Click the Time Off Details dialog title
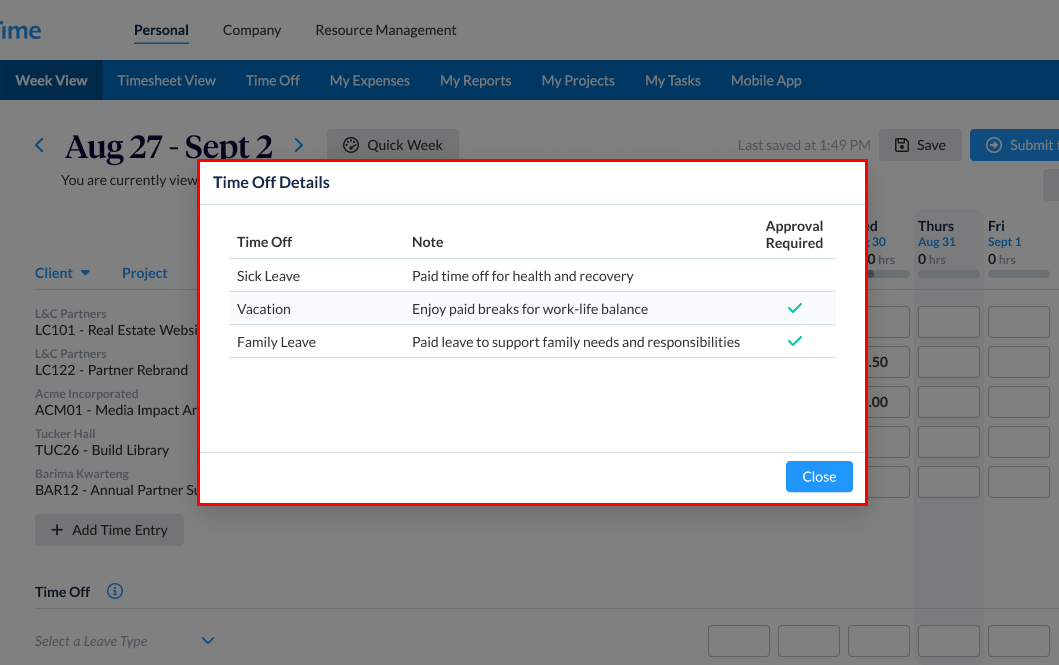The width and height of the screenshot is (1059, 665). point(272,182)
